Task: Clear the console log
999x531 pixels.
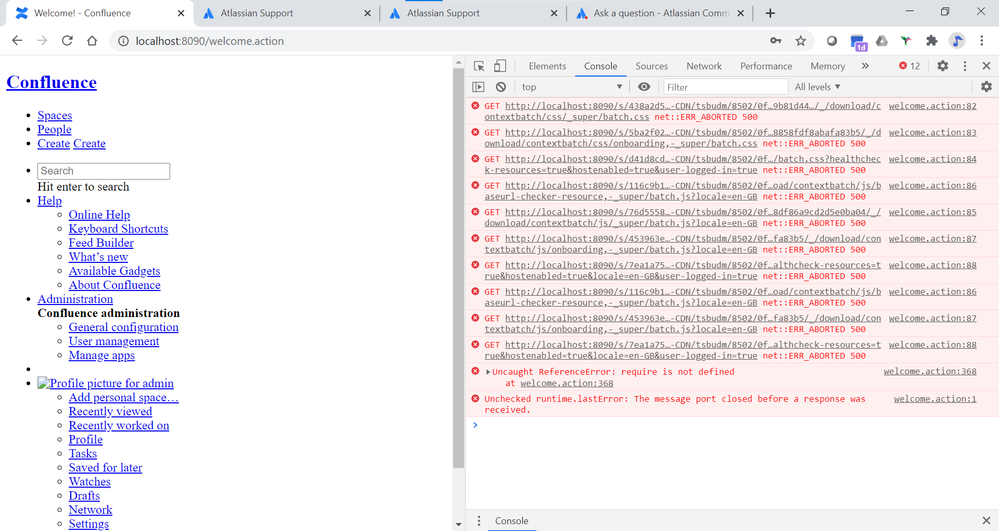Action: 501,87
